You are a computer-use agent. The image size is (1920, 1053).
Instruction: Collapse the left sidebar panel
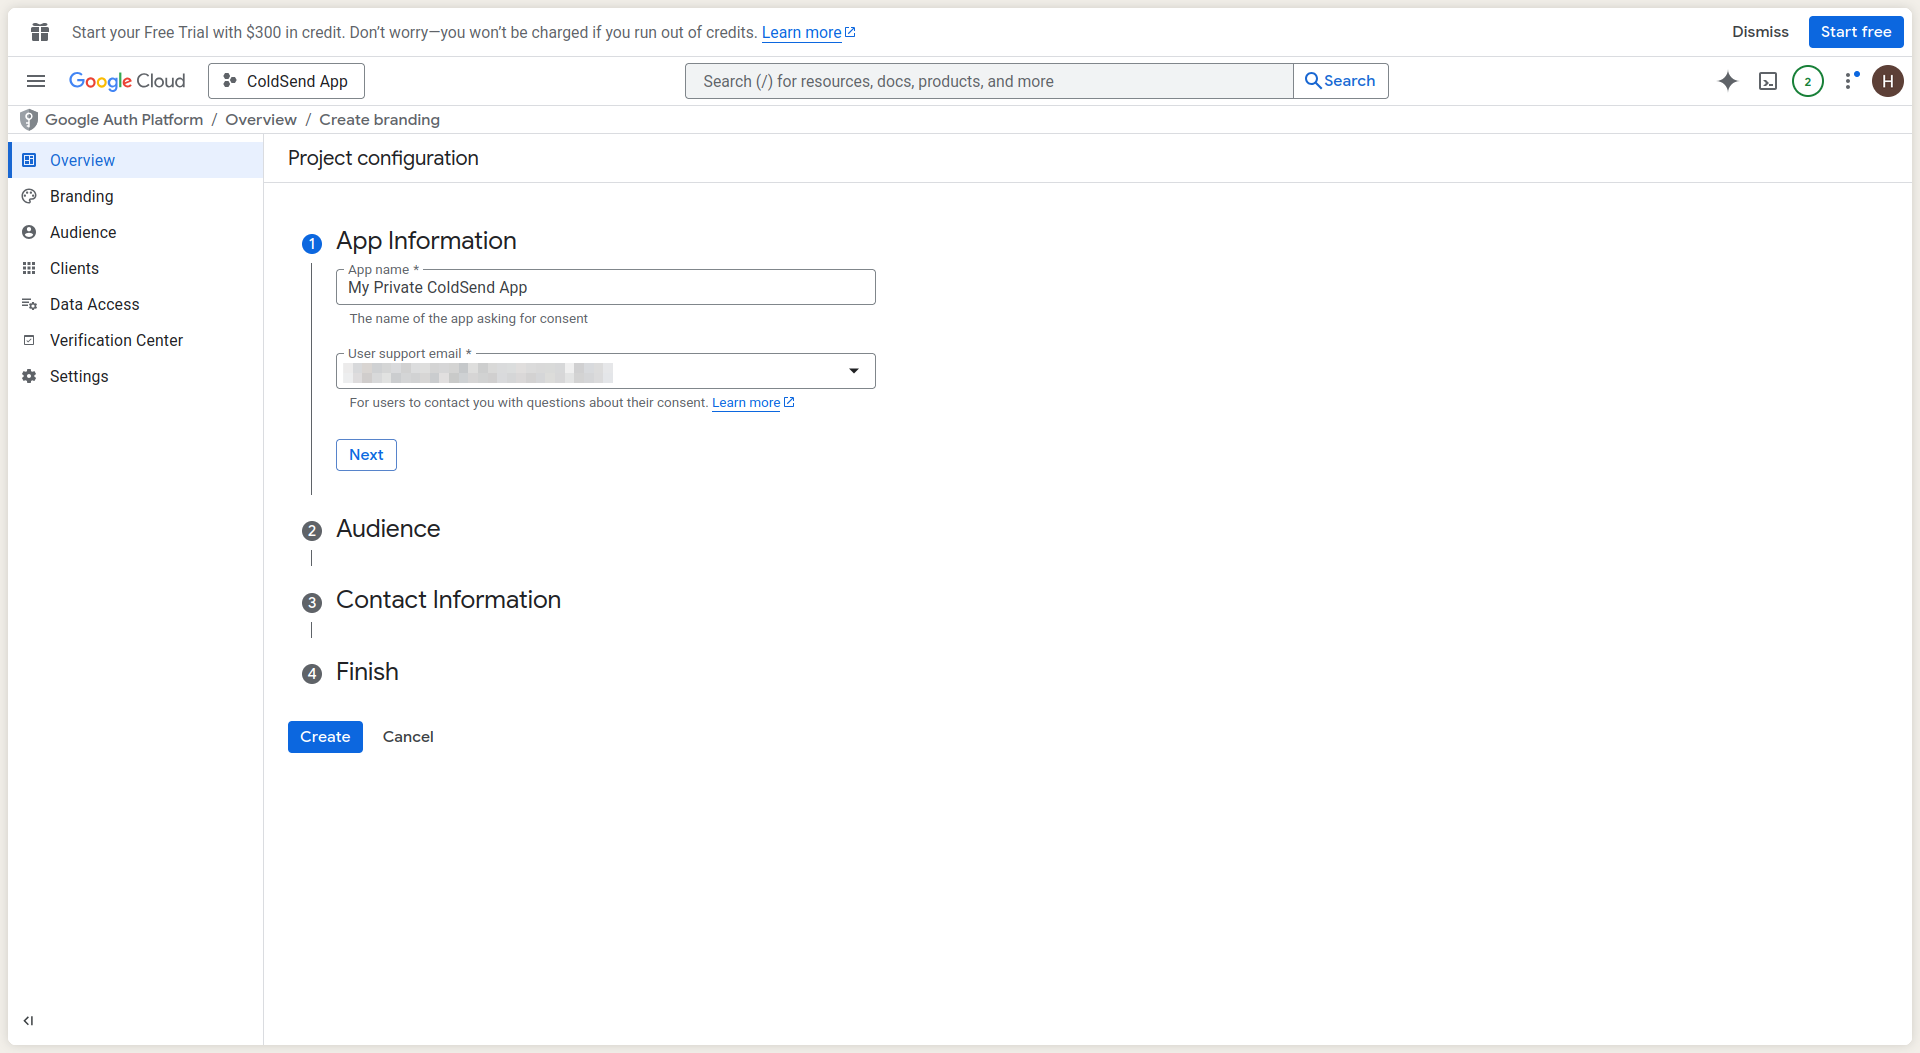tap(28, 1021)
